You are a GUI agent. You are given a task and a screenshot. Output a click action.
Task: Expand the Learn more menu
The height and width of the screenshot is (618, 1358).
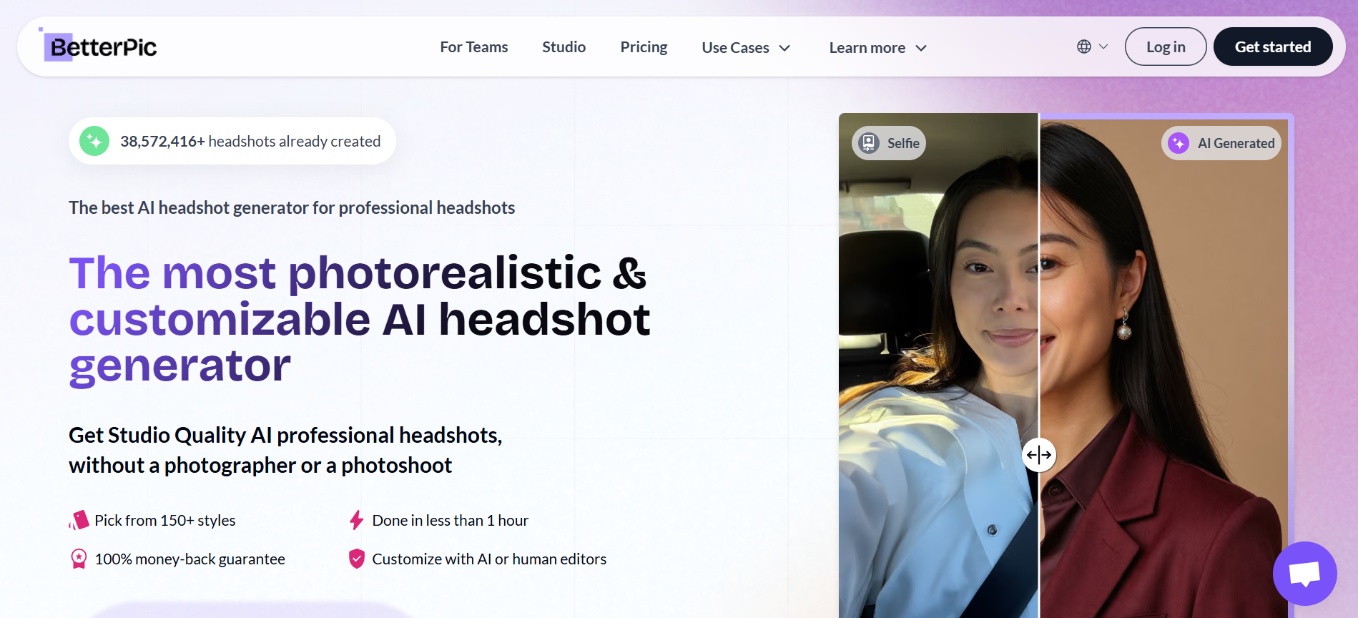coord(878,47)
